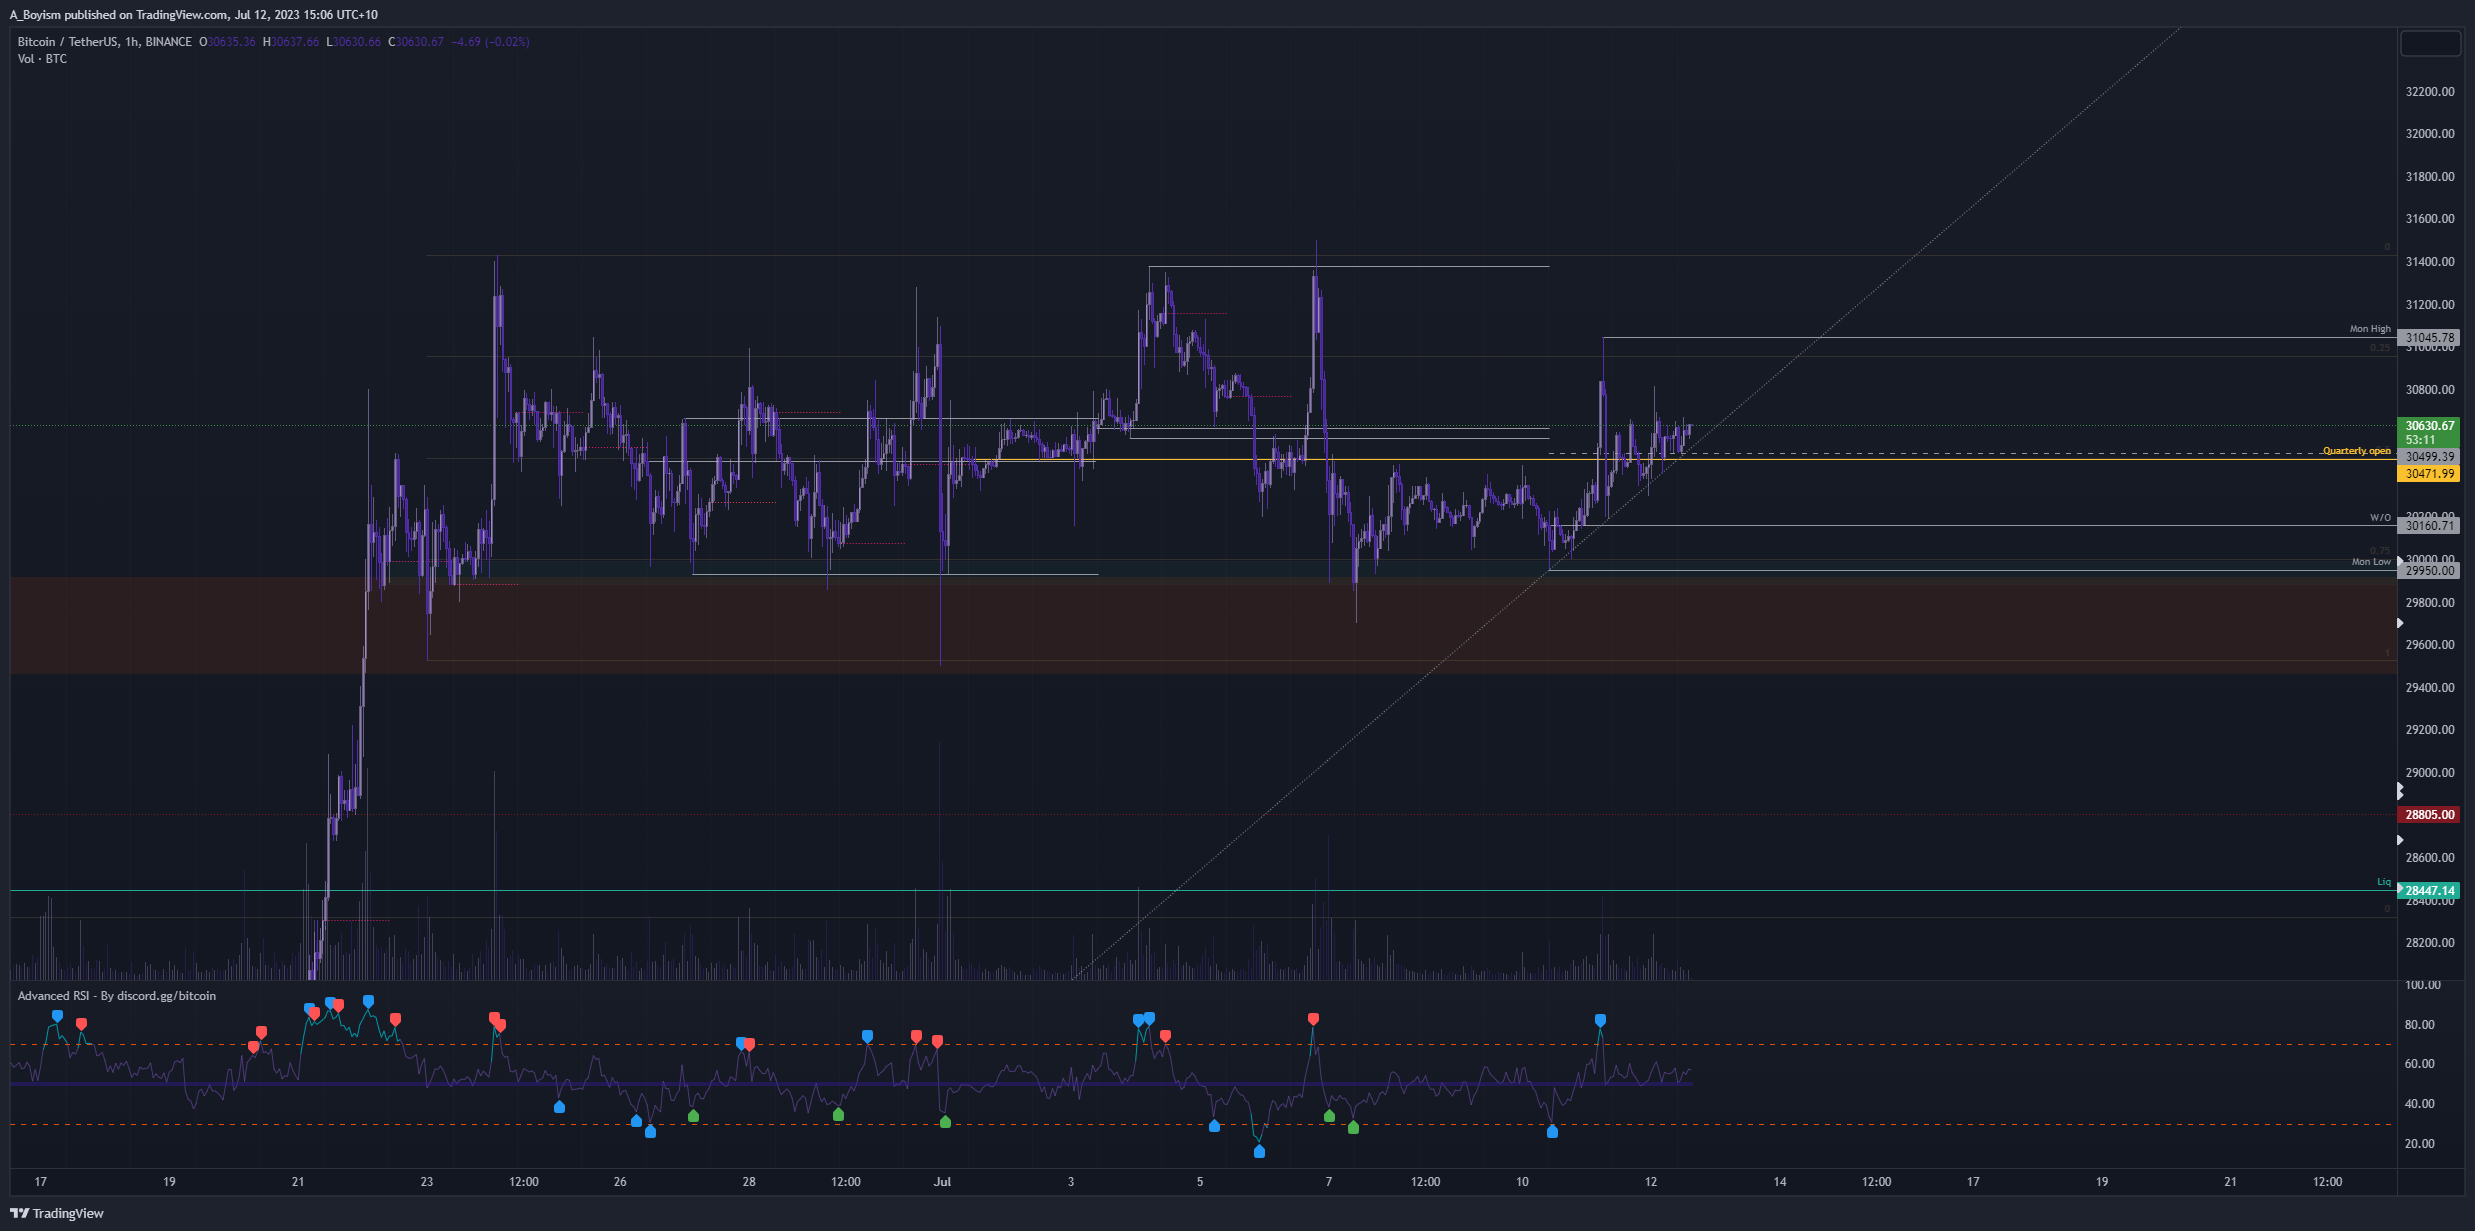Image resolution: width=2475 pixels, height=1231 pixels.
Task: Click the yellow 30471.99 price tag
Action: [2429, 474]
